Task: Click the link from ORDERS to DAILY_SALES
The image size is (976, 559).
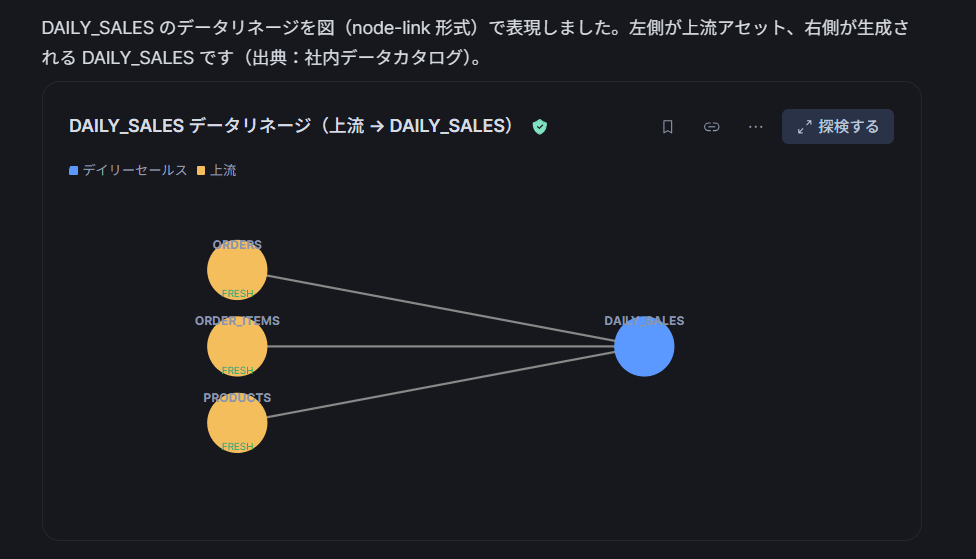Action: click(x=441, y=309)
